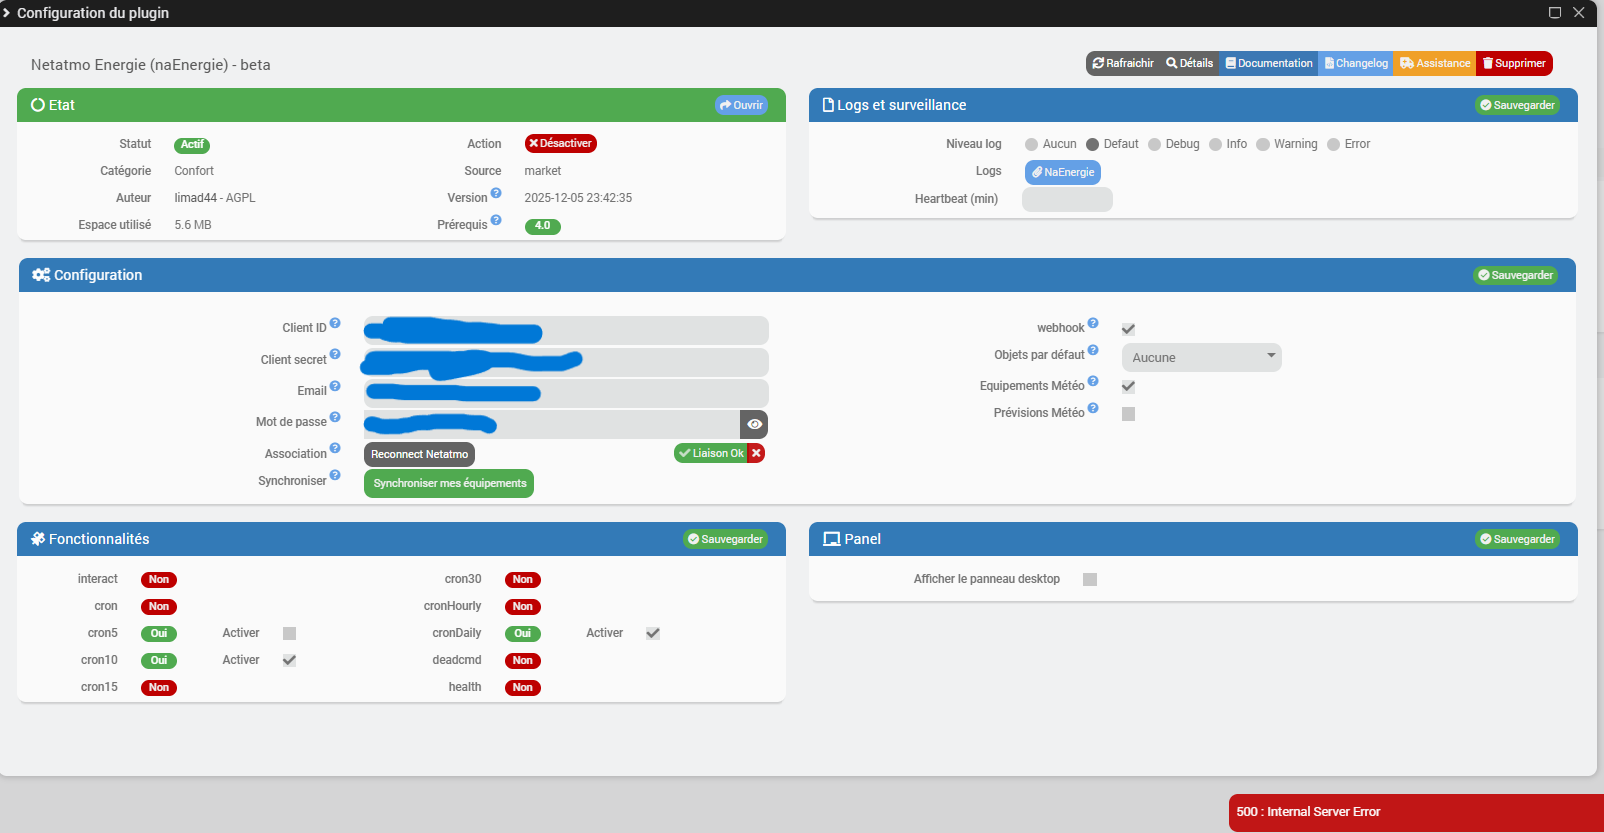Screen dimensions: 1604x833
Task: Save the Configuration panel
Action: pyautogui.click(x=1516, y=275)
